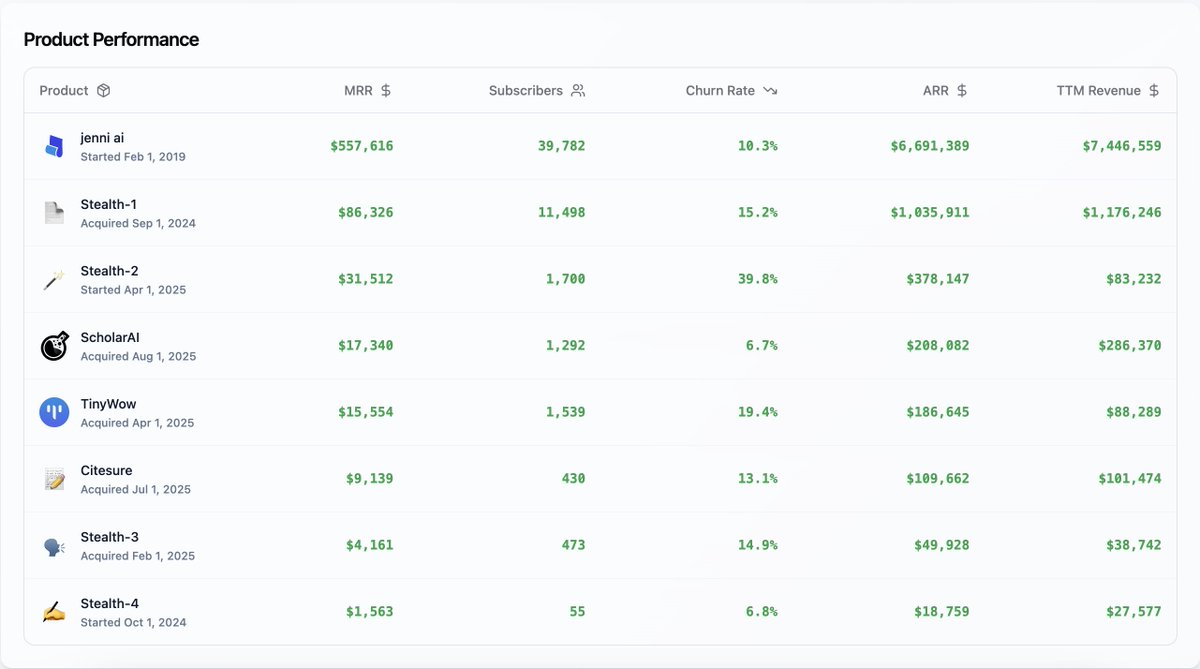Image resolution: width=1200 pixels, height=669 pixels.
Task: Select the jenni ai product name
Action: point(103,138)
